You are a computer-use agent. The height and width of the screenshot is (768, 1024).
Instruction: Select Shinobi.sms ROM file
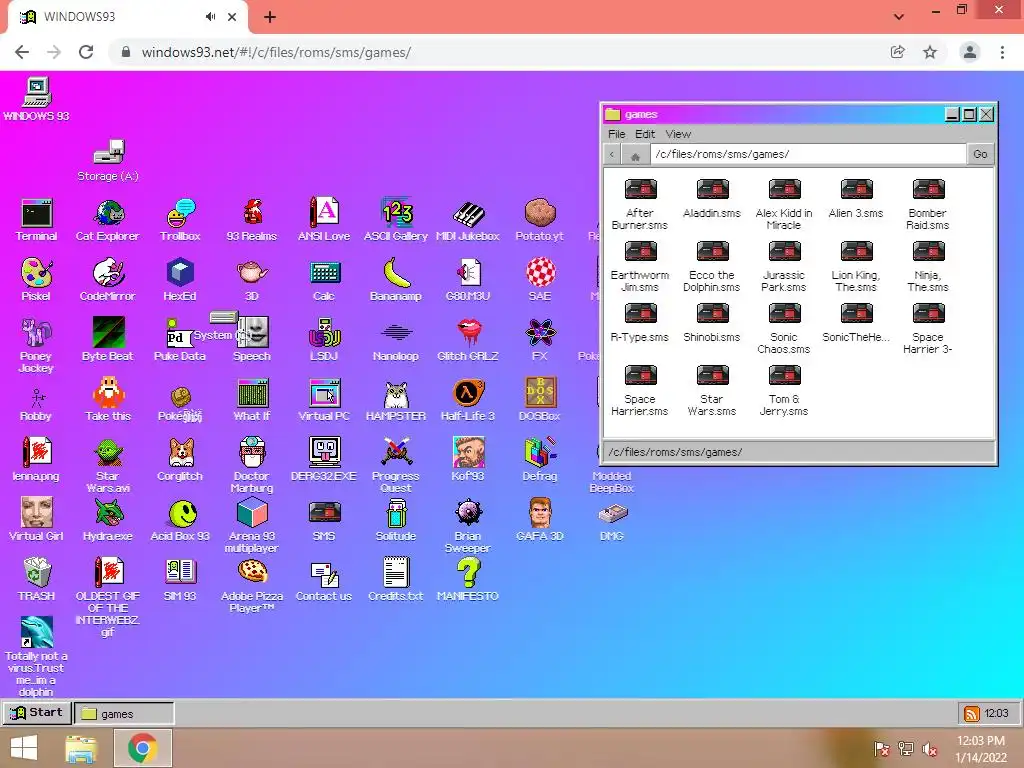pos(712,323)
